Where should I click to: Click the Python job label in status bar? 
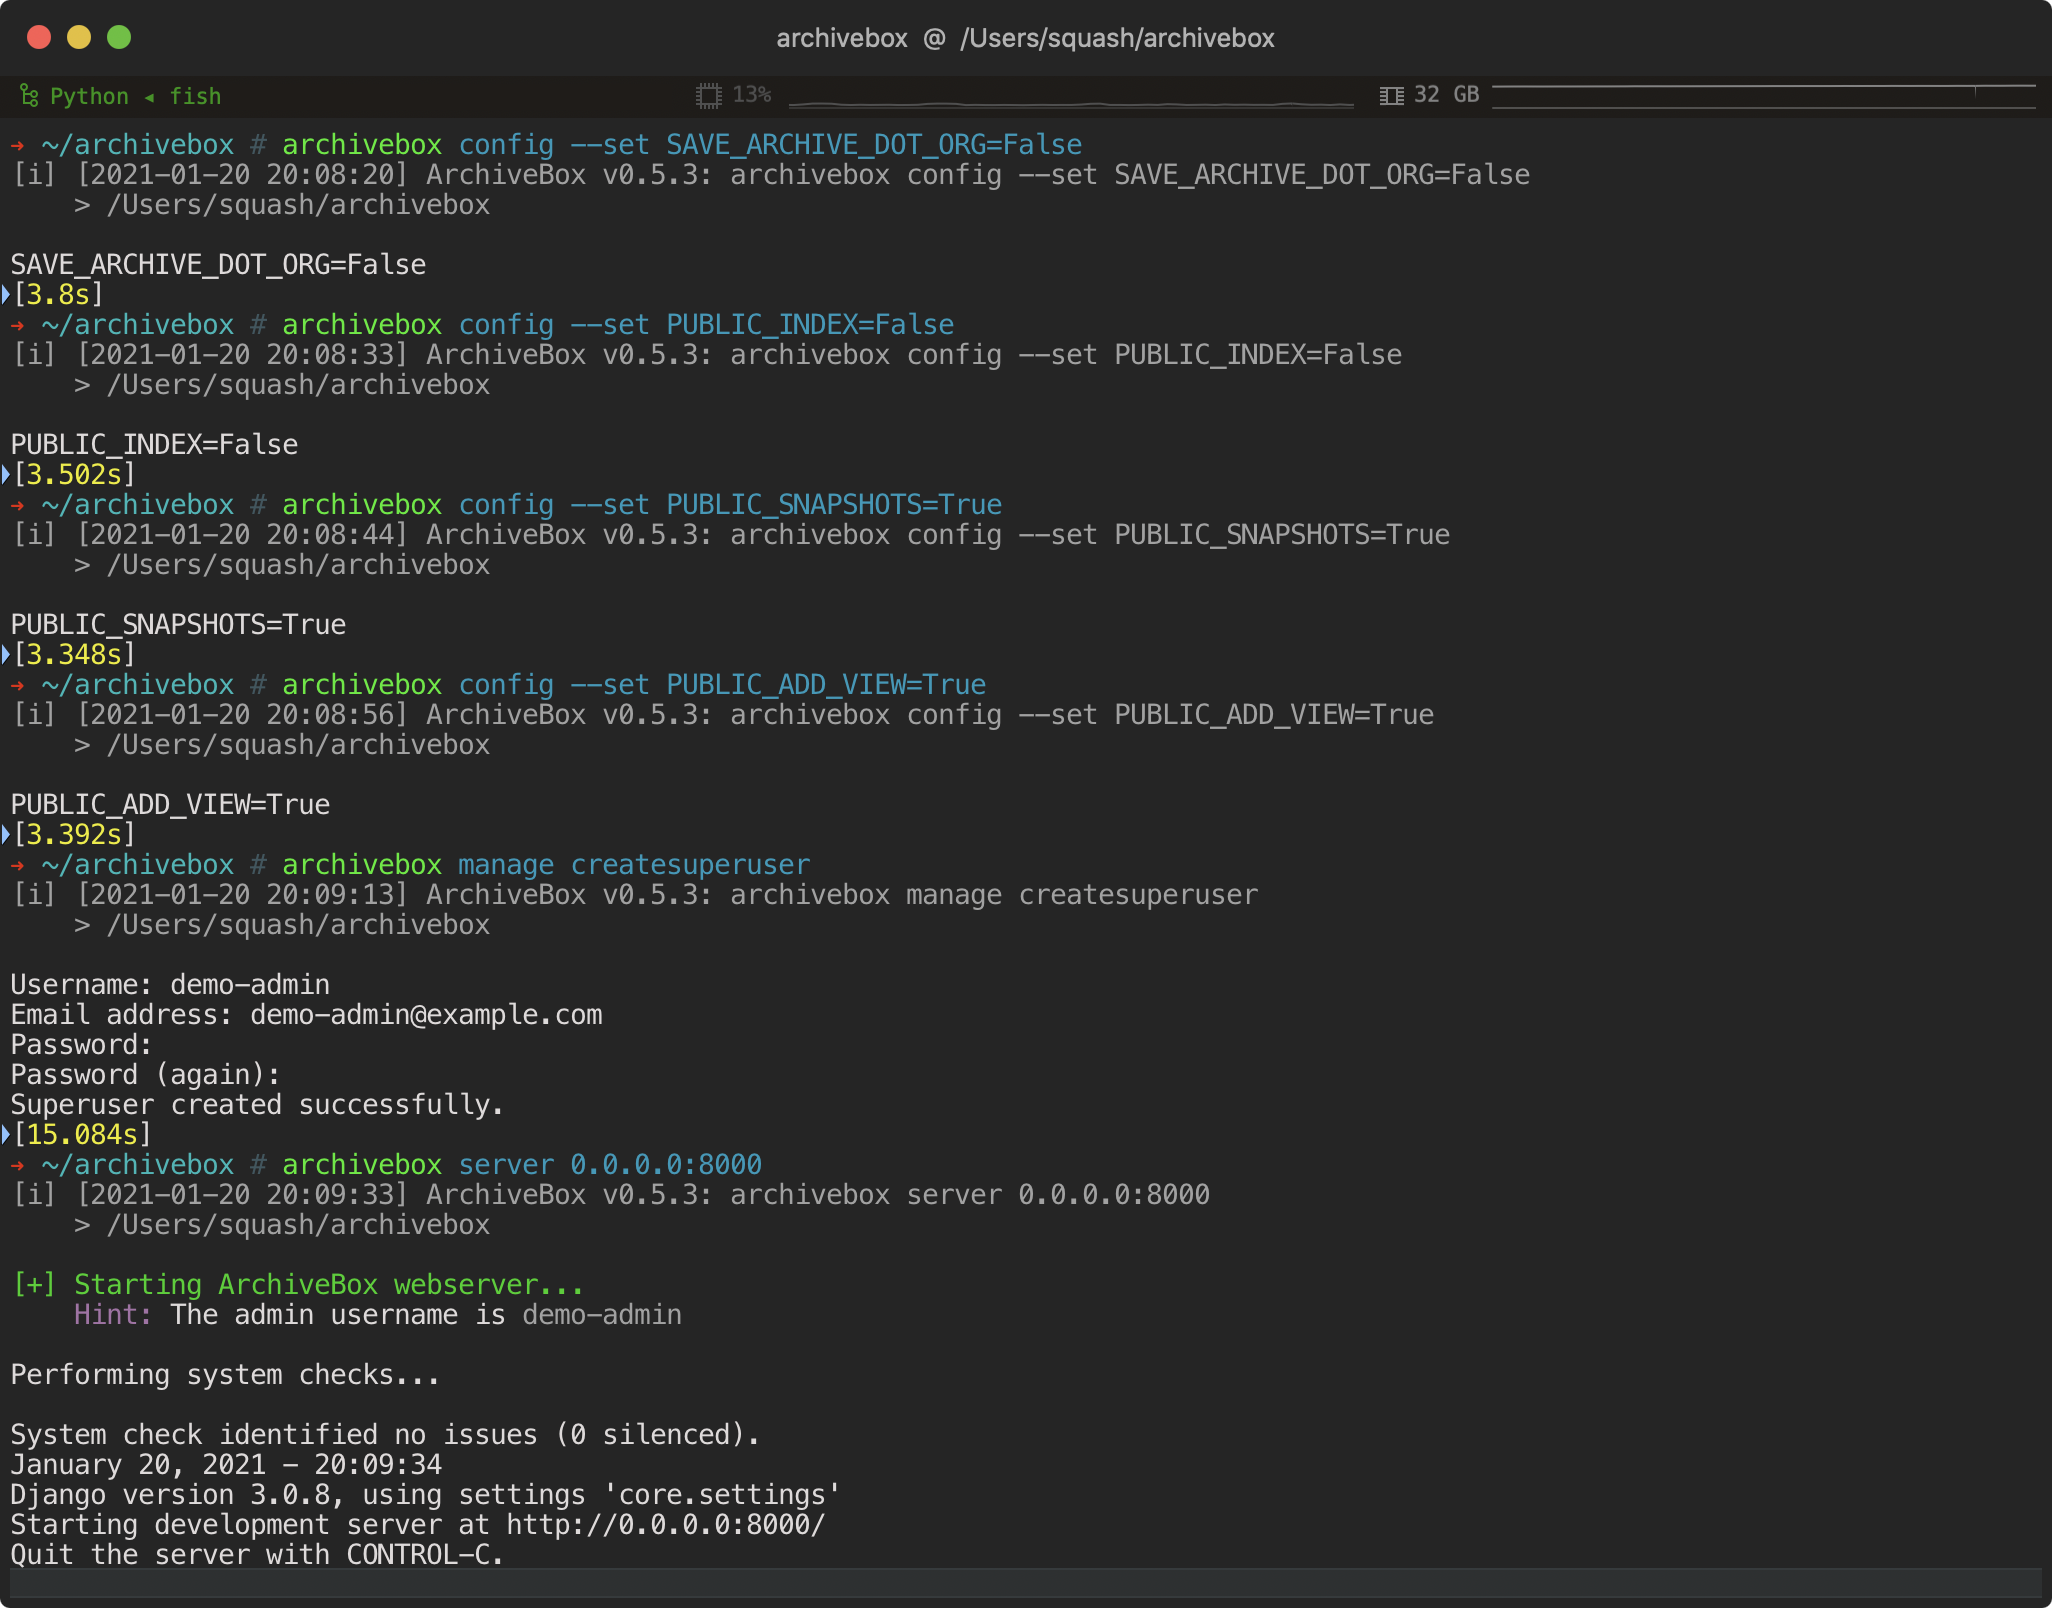coord(89,97)
